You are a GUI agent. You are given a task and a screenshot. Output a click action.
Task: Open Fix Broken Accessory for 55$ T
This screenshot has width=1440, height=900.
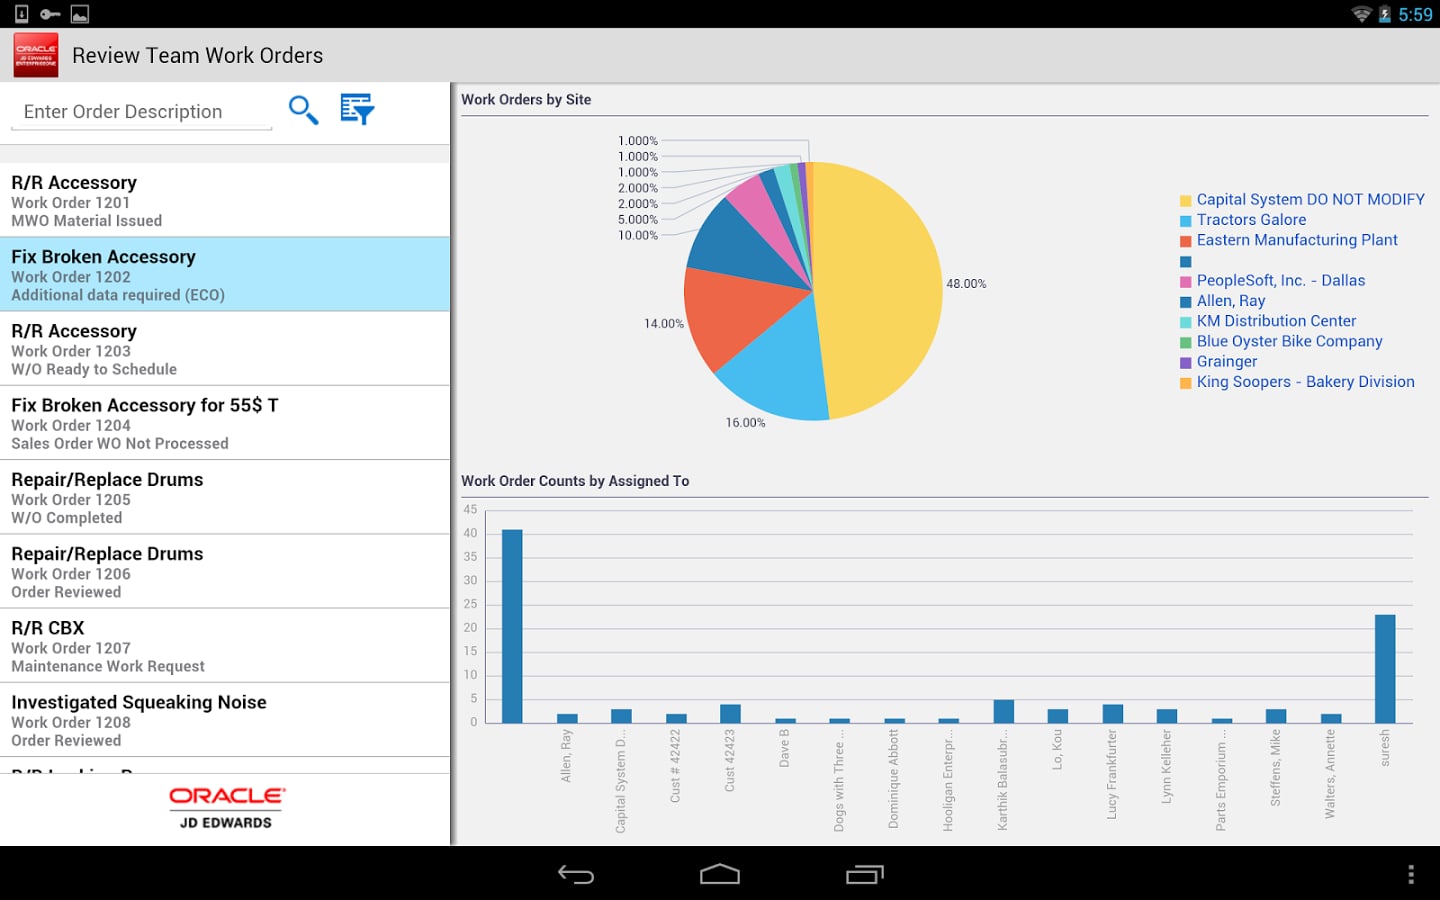225,423
